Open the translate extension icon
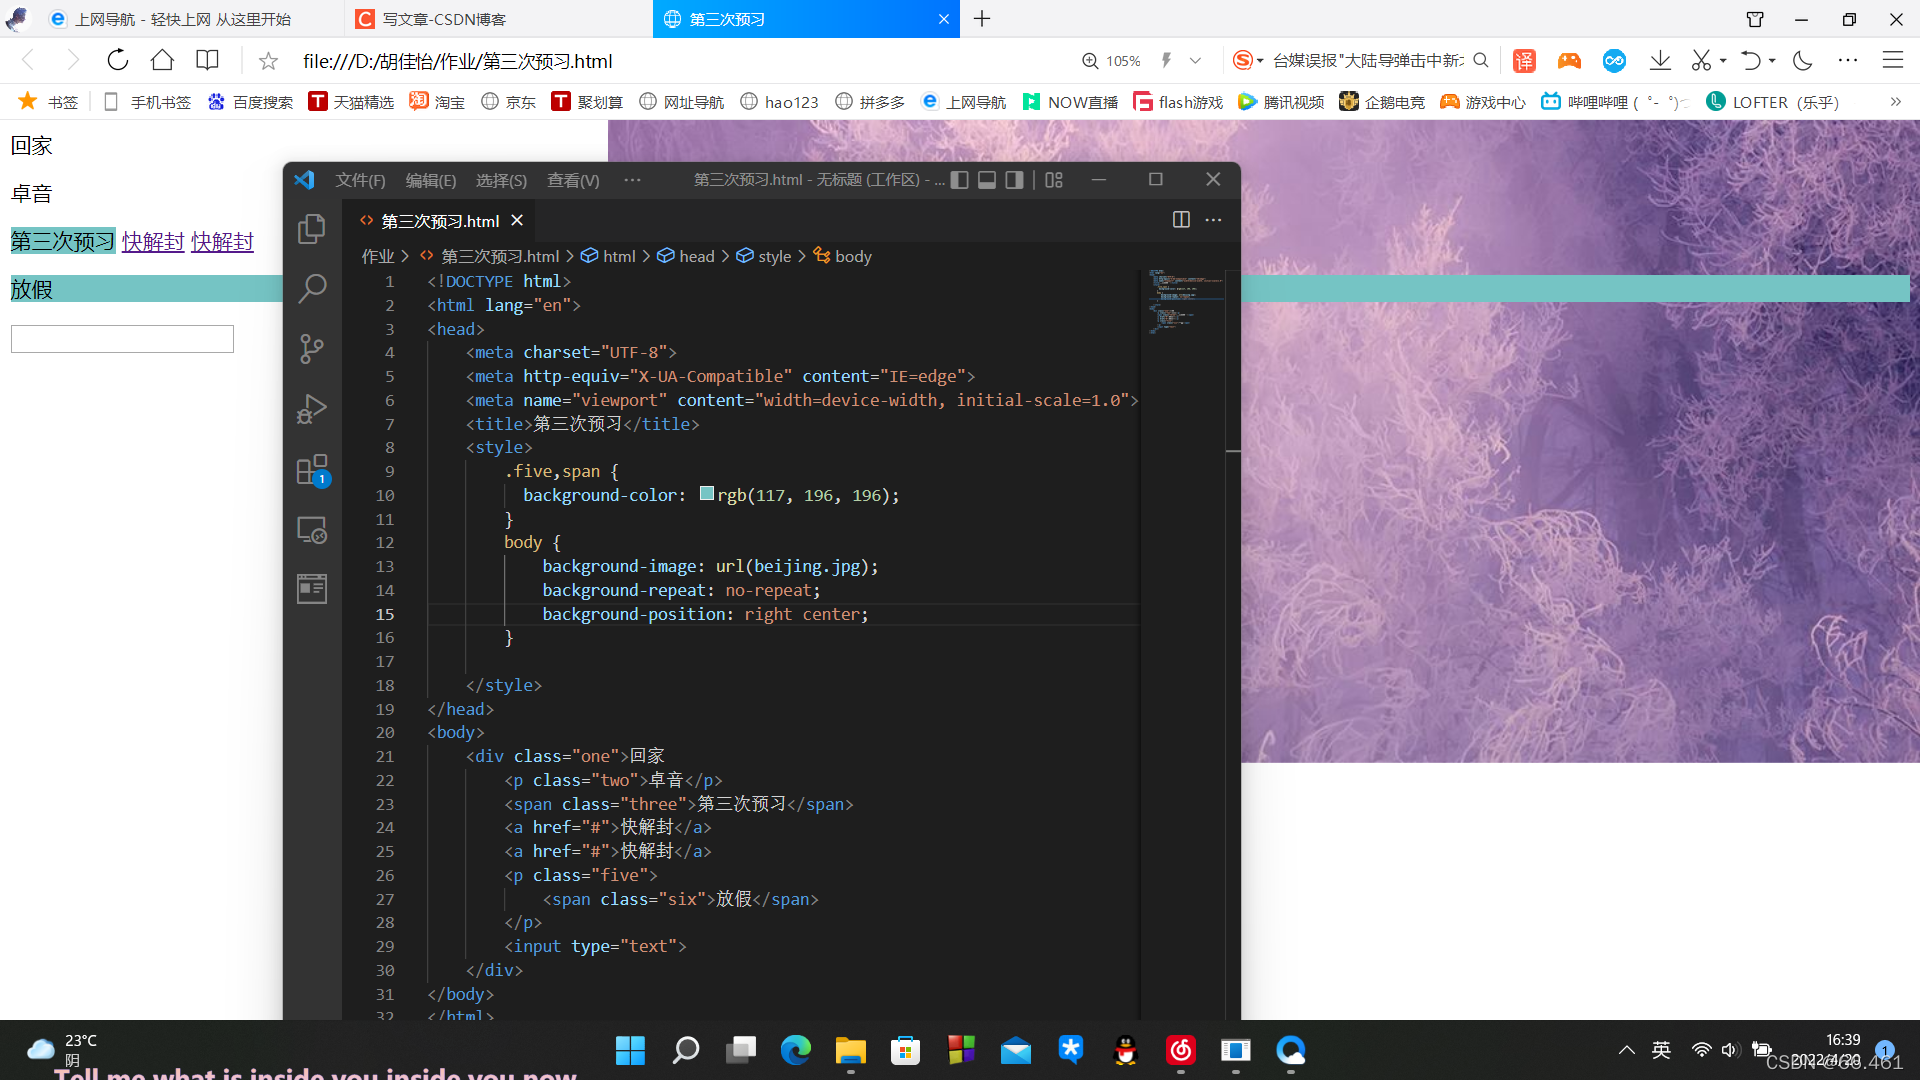1920x1080 pixels. [x=1524, y=61]
